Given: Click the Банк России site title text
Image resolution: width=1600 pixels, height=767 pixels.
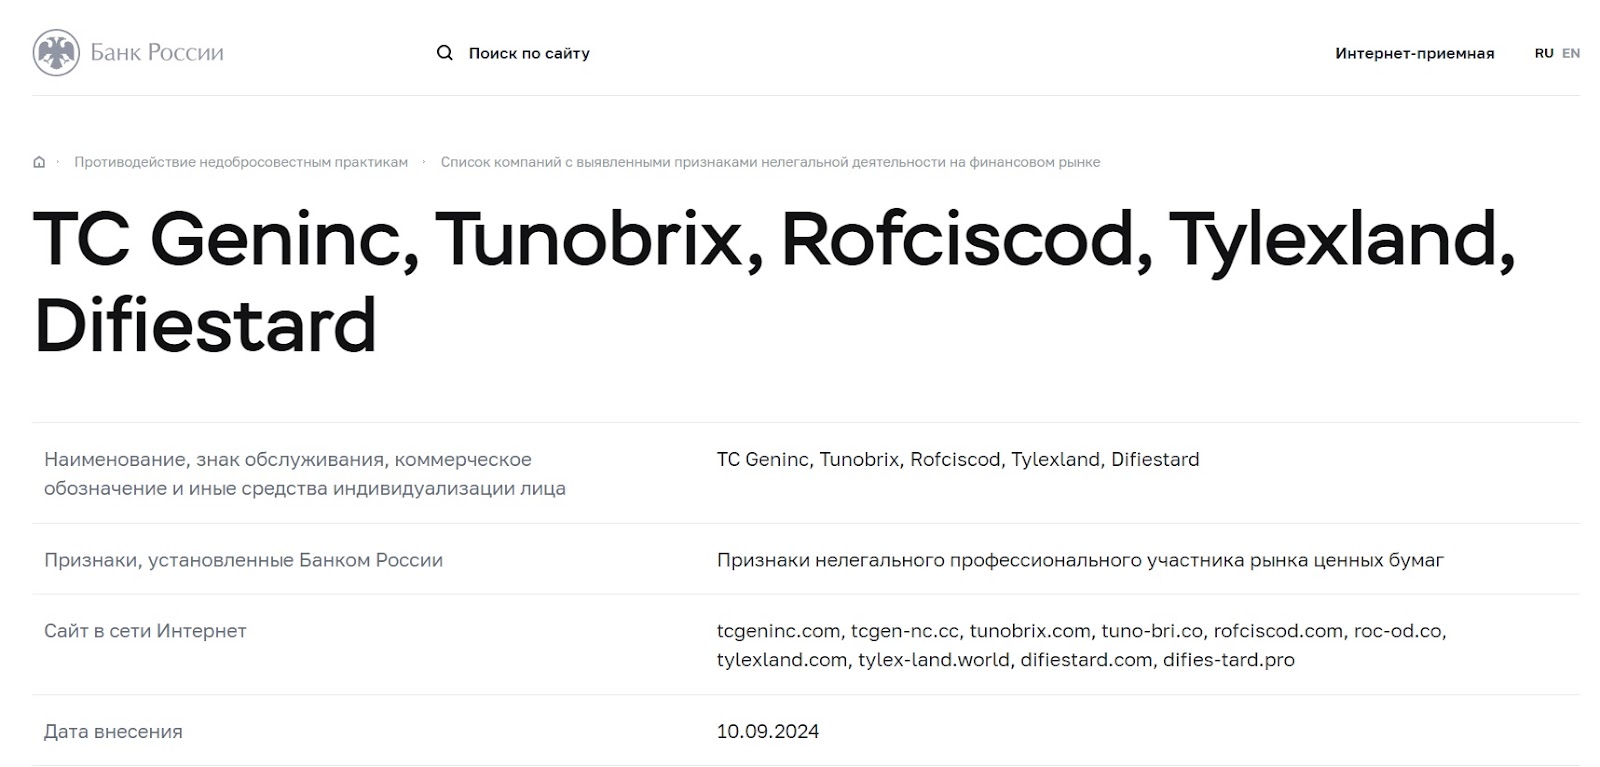Looking at the screenshot, I should coord(157,53).
